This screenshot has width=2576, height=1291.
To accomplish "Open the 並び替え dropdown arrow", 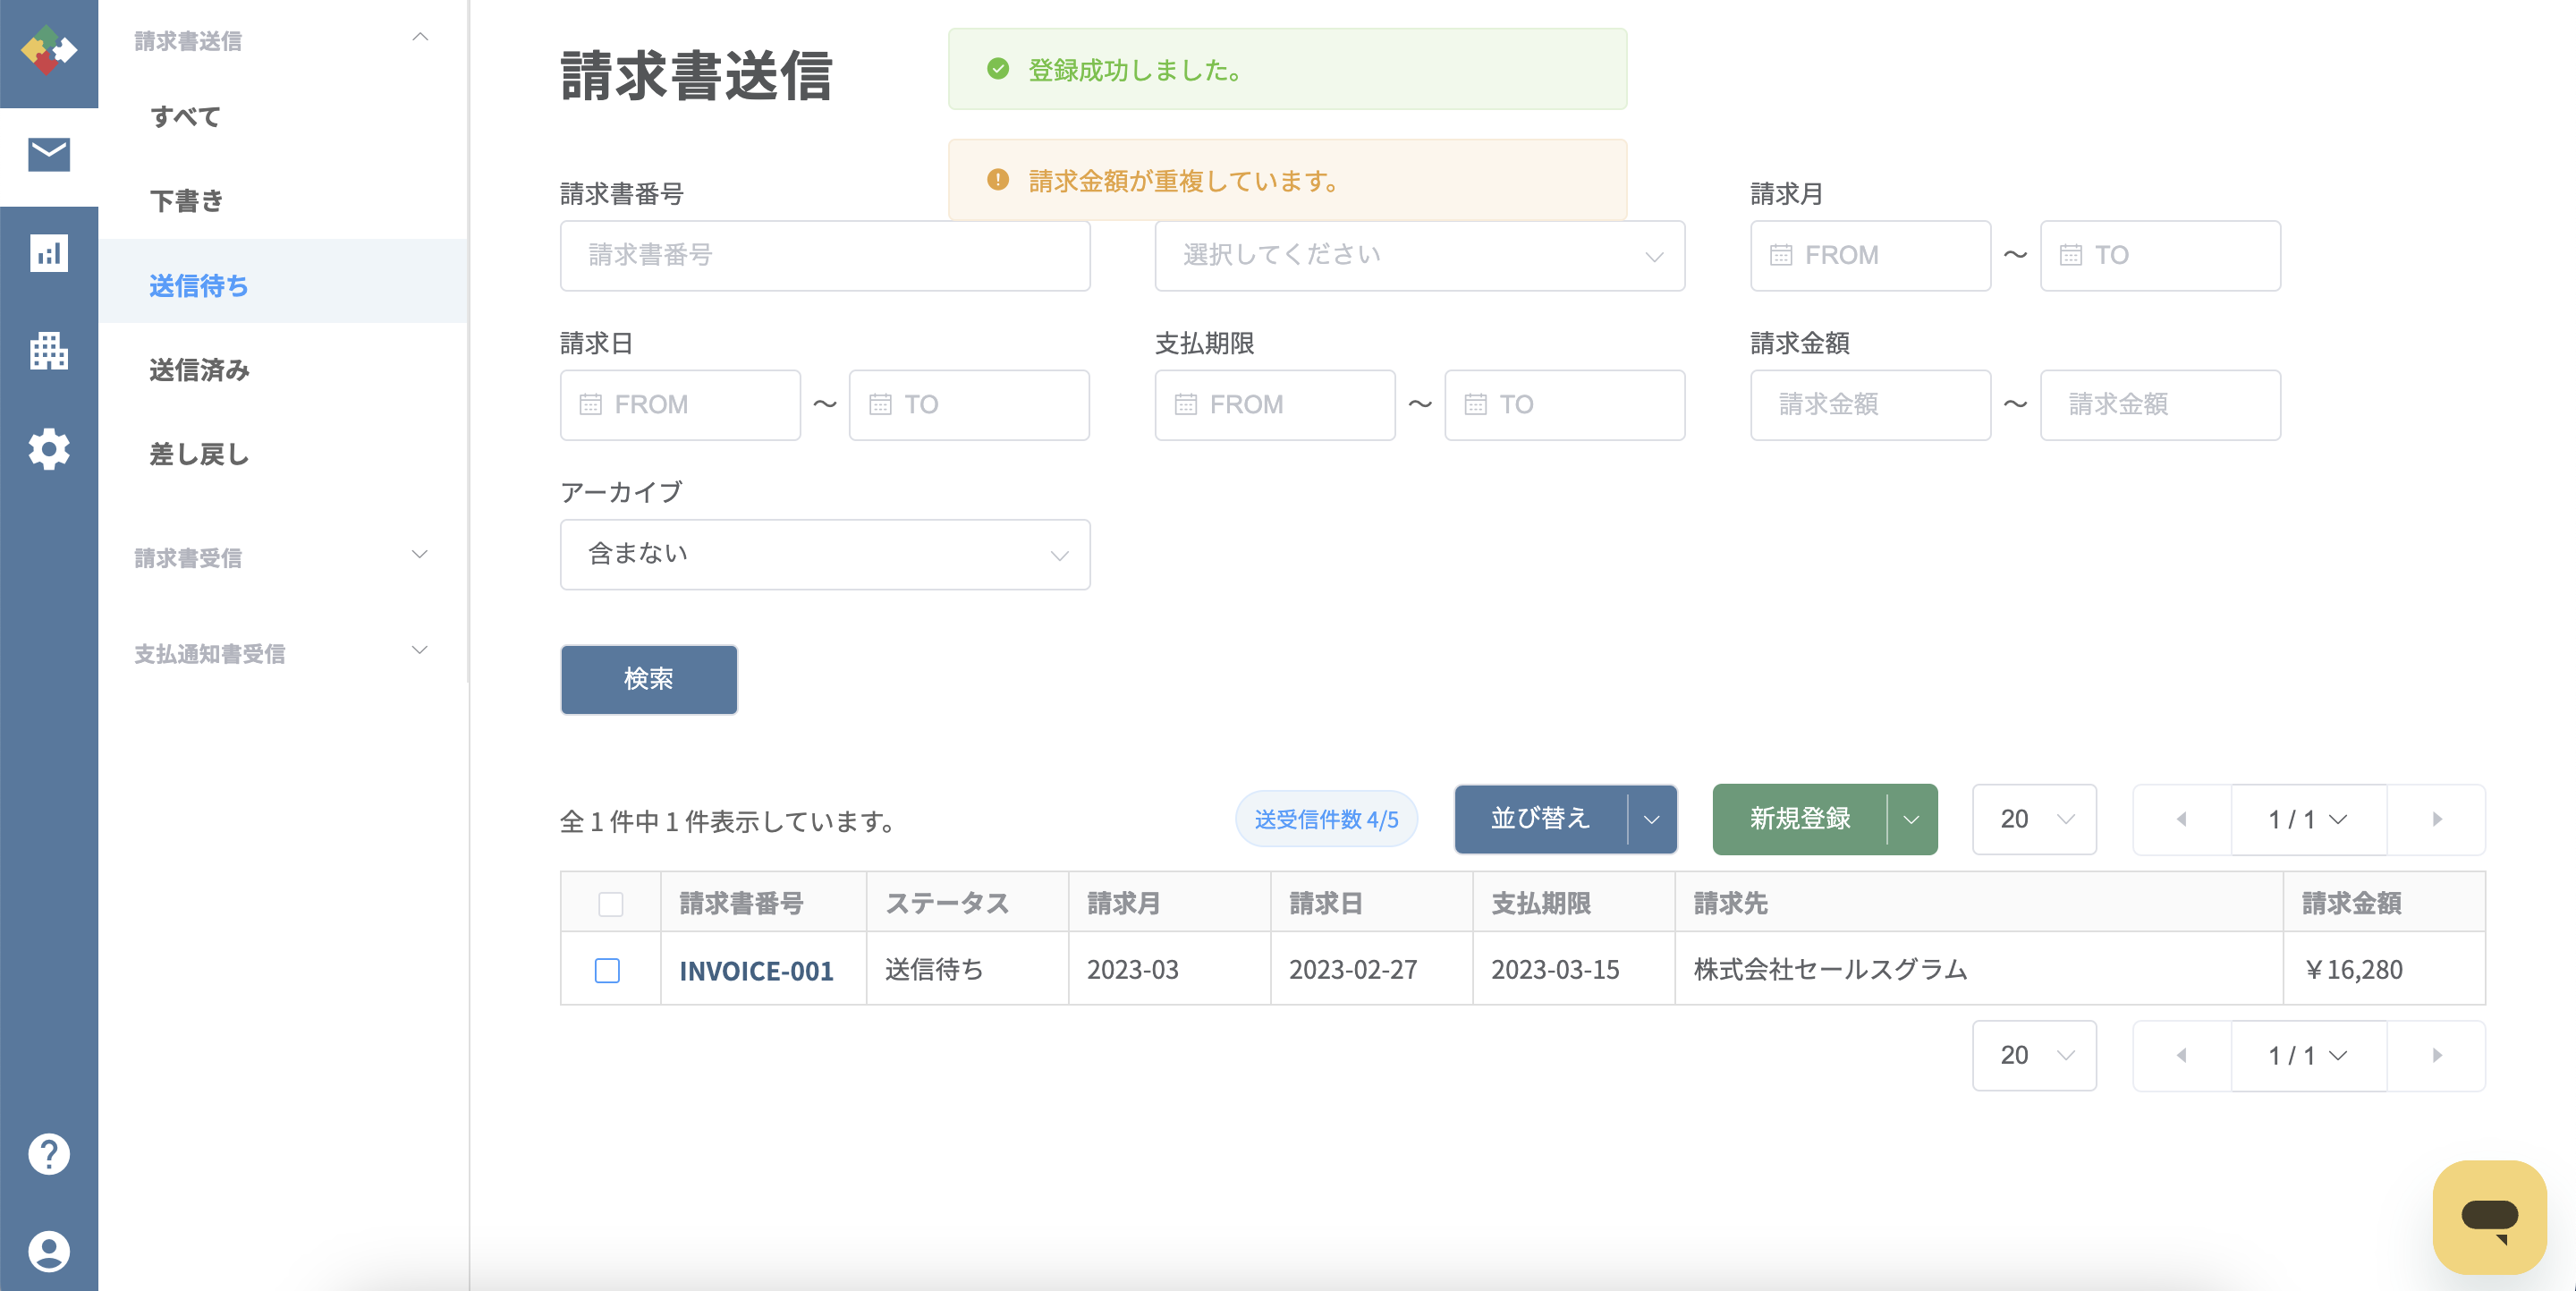I will pyautogui.click(x=1652, y=819).
